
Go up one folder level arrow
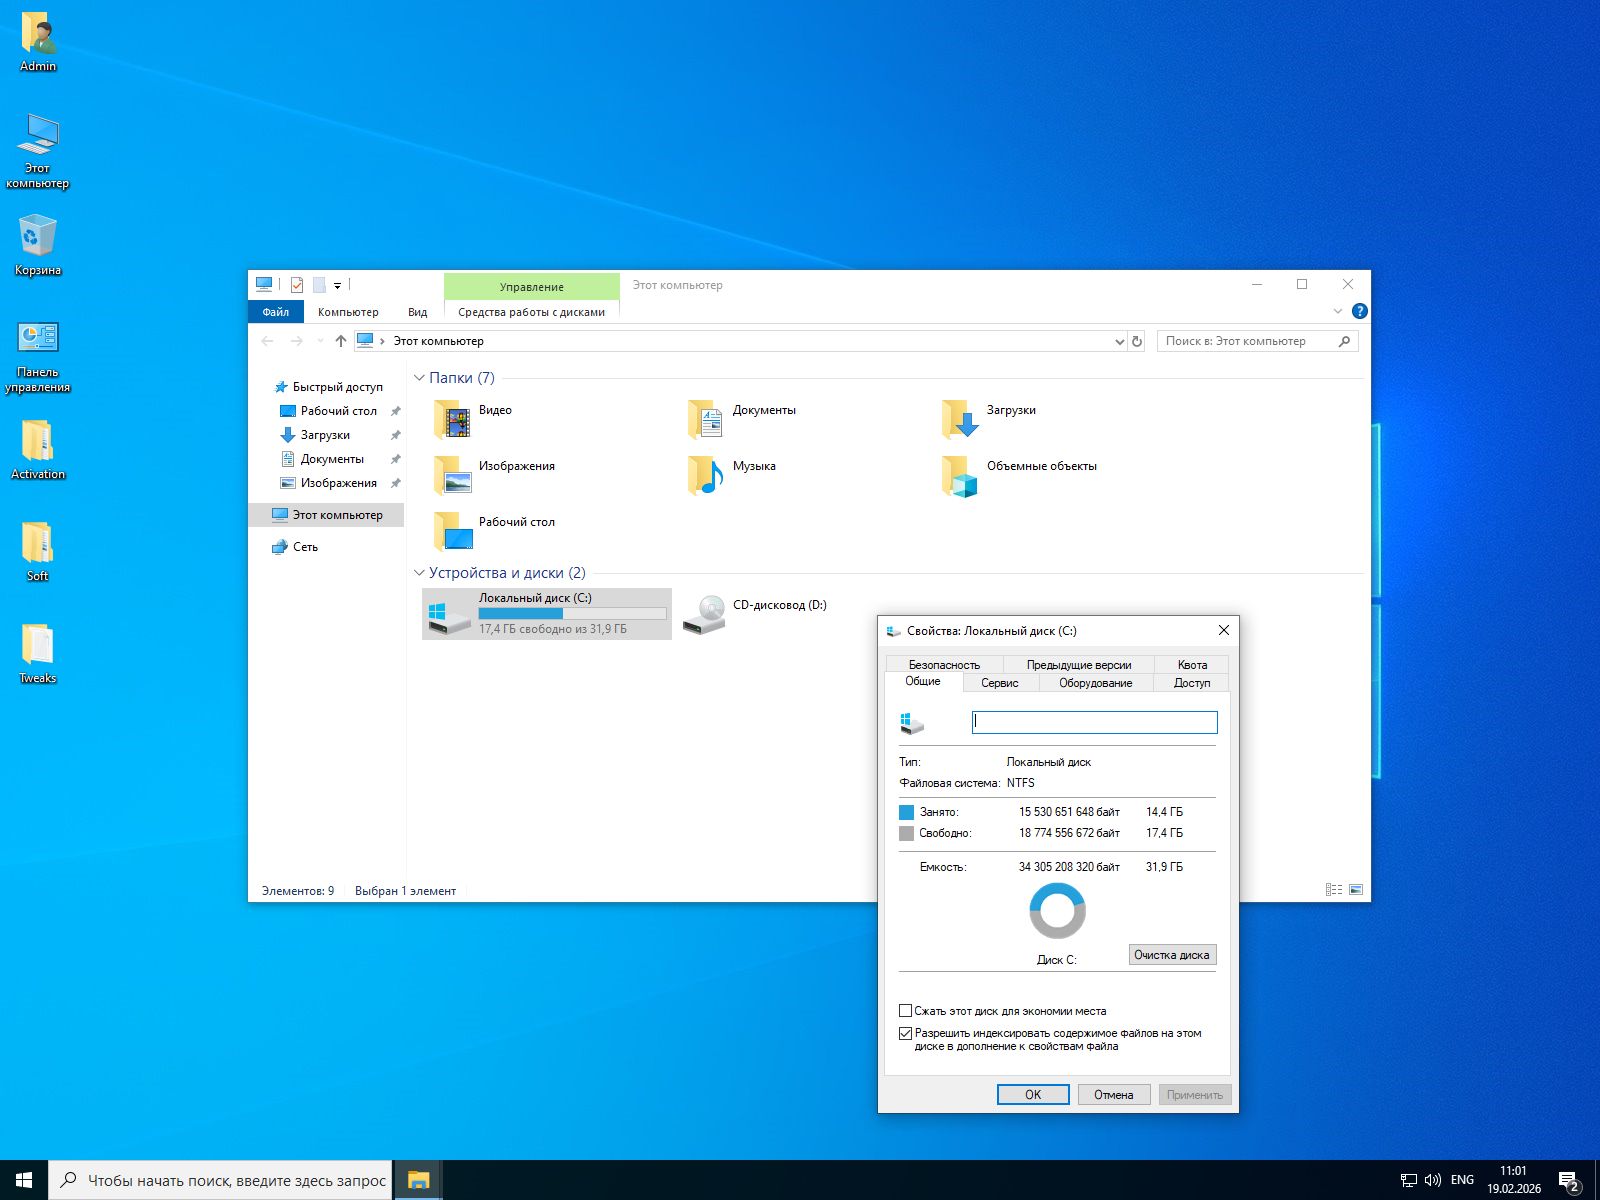[x=340, y=341]
